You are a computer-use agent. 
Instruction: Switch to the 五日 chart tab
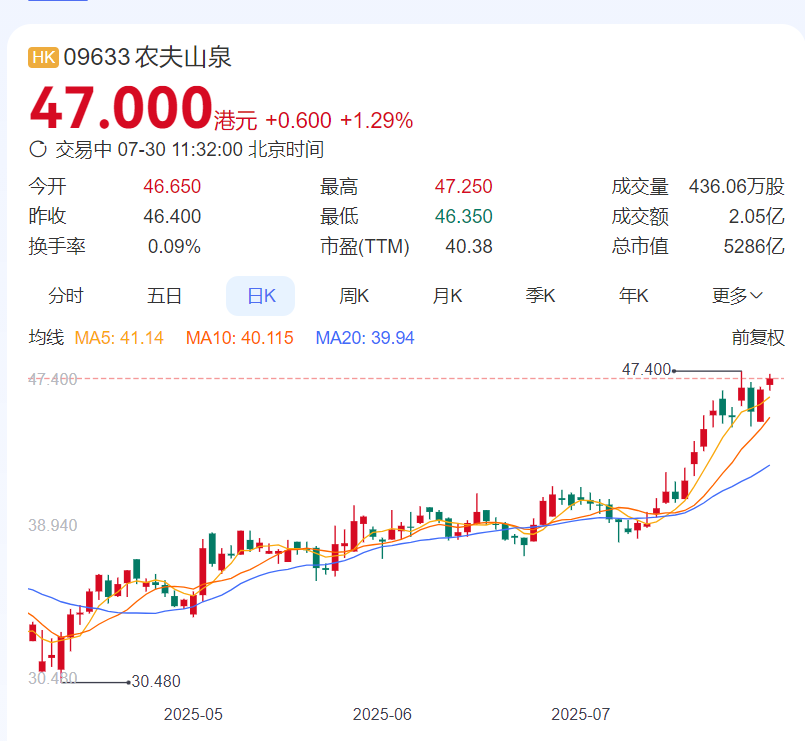[x=164, y=296]
